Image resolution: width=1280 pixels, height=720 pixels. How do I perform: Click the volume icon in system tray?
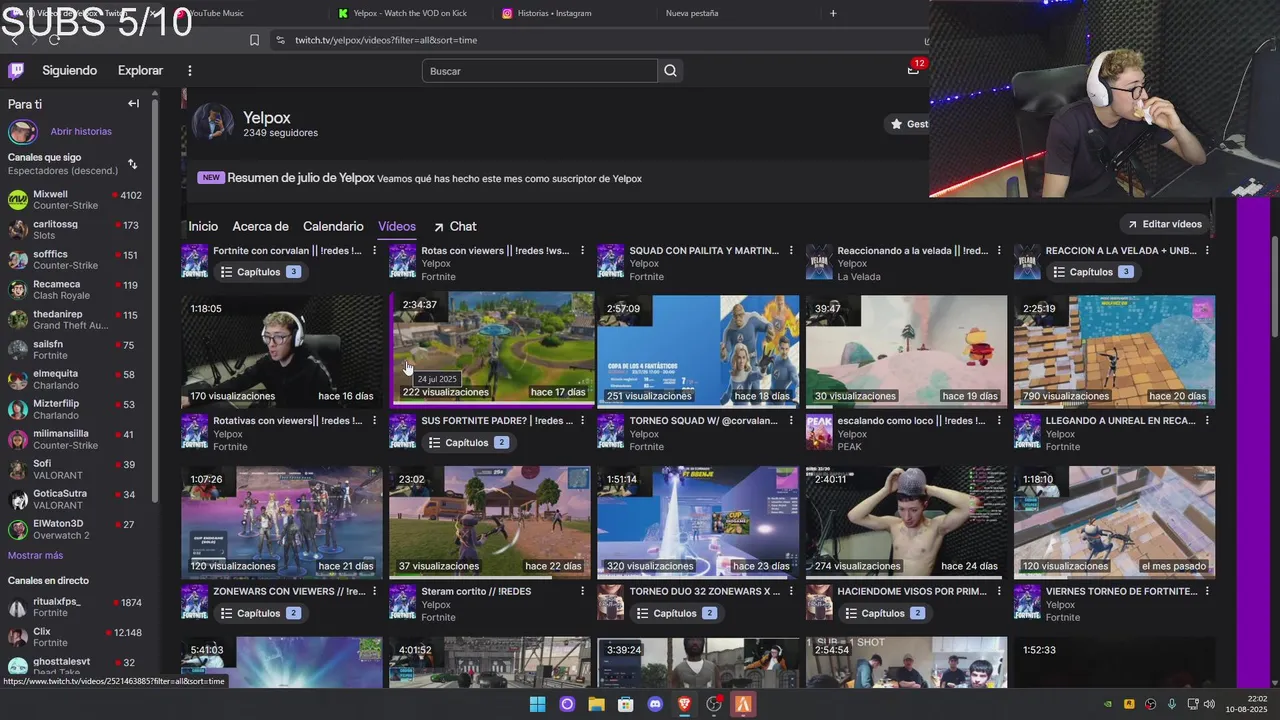1209,704
